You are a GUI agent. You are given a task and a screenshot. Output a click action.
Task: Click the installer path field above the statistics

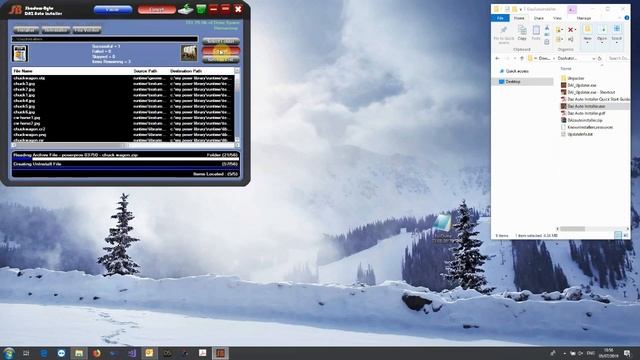click(x=104, y=39)
